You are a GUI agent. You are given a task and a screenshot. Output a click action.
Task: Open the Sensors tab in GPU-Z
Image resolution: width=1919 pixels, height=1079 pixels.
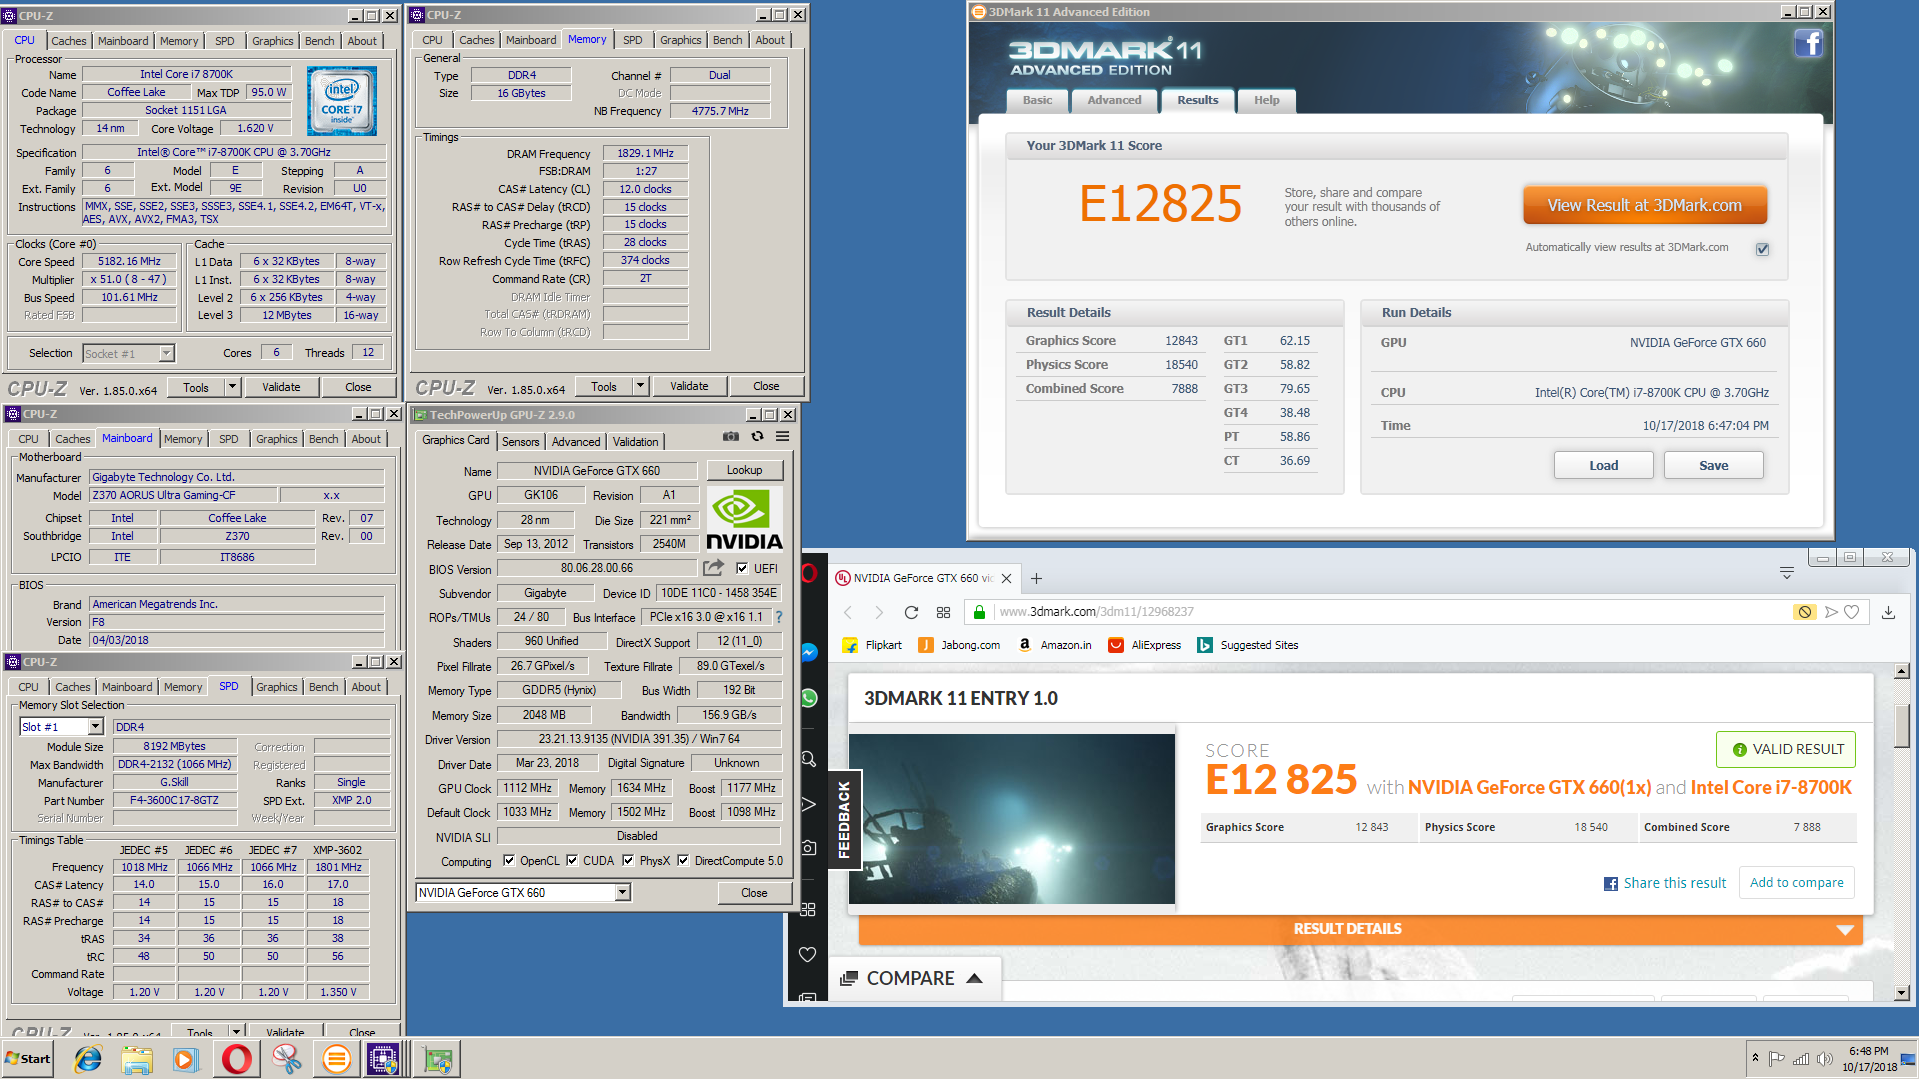pos(520,441)
